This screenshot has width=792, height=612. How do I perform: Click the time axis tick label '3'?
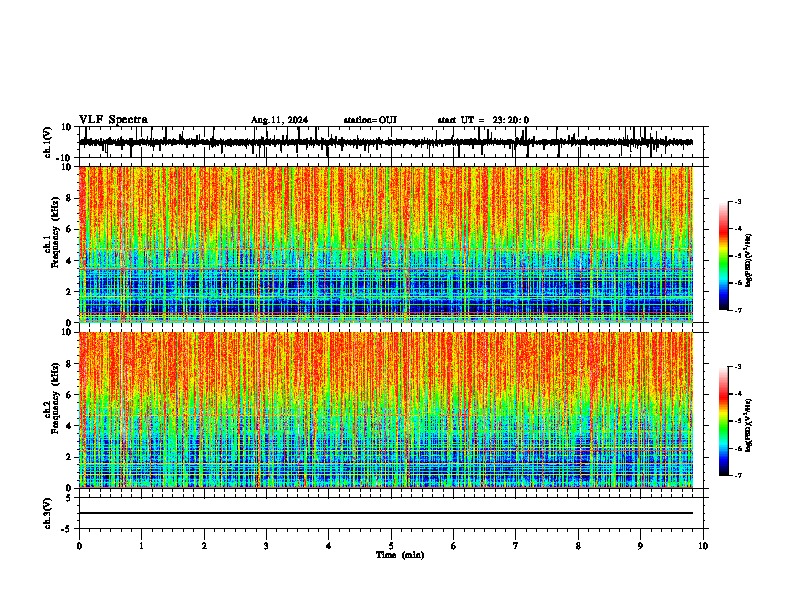point(266,546)
